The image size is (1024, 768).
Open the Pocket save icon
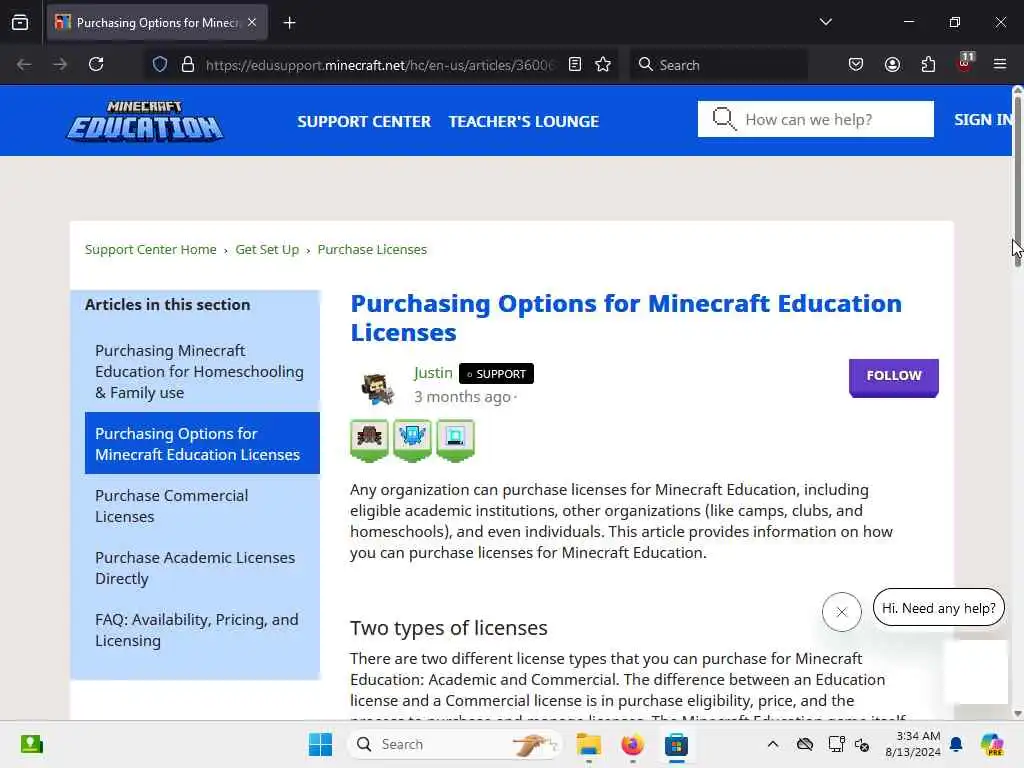tap(856, 64)
